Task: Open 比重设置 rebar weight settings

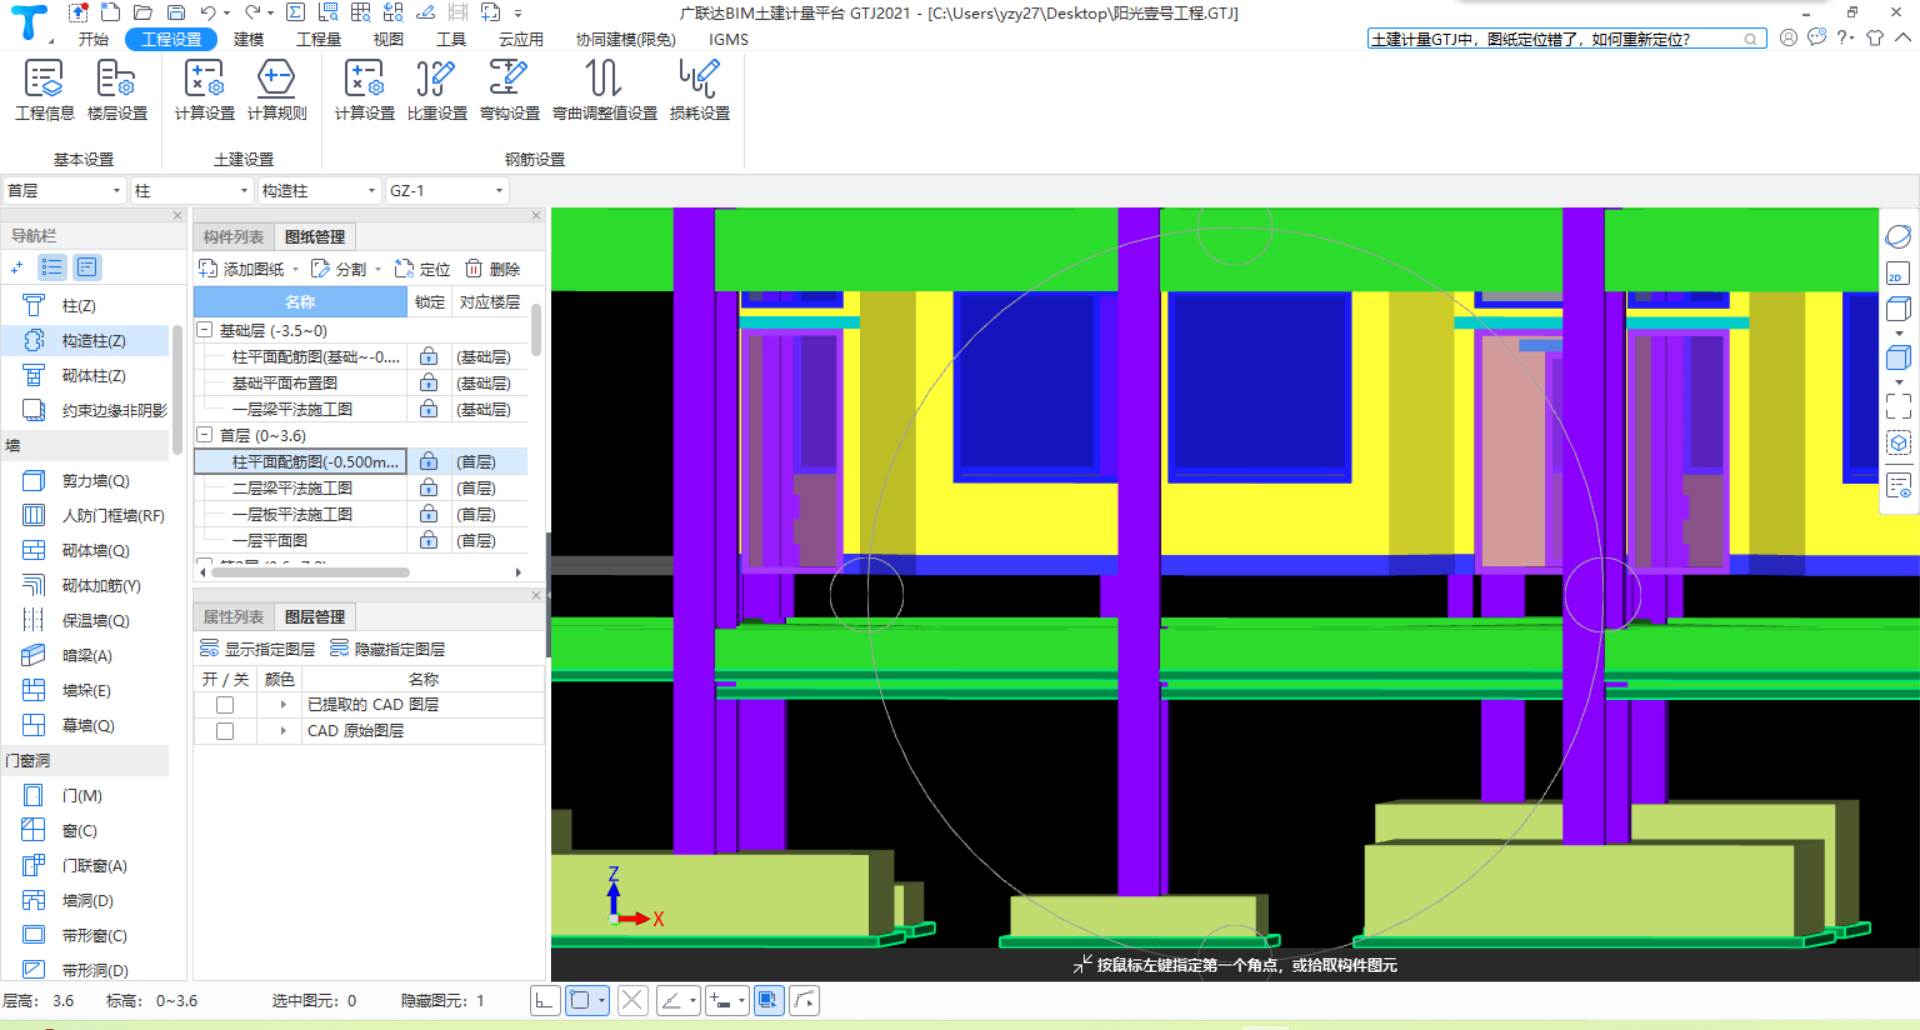Action: tap(437, 90)
